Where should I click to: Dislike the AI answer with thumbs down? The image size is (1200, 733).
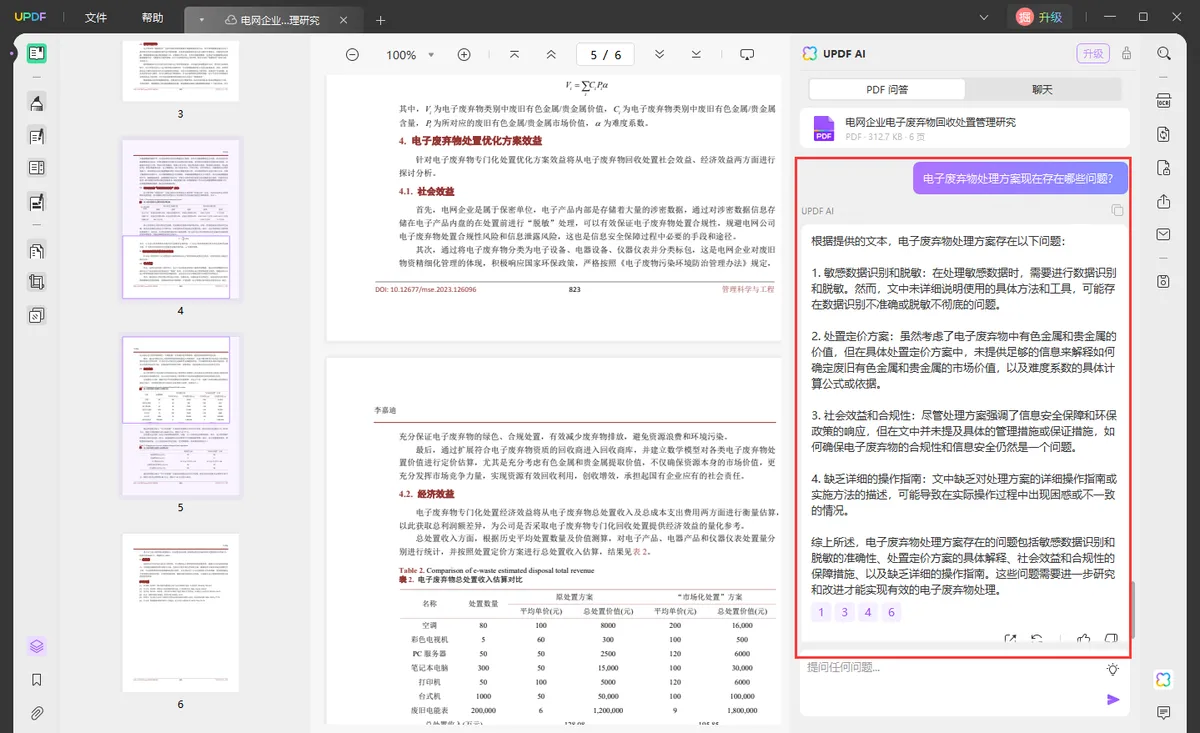pos(1111,639)
